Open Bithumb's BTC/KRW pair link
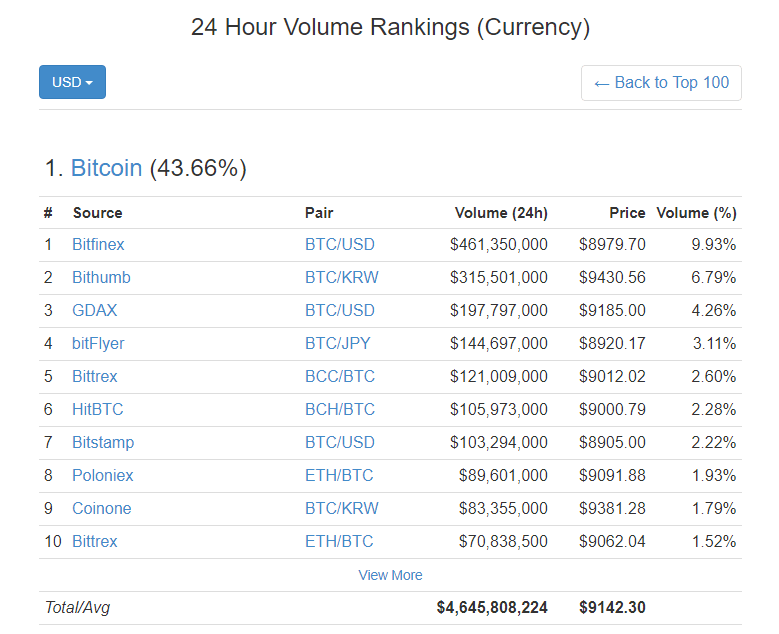The width and height of the screenshot is (779, 634). click(341, 277)
